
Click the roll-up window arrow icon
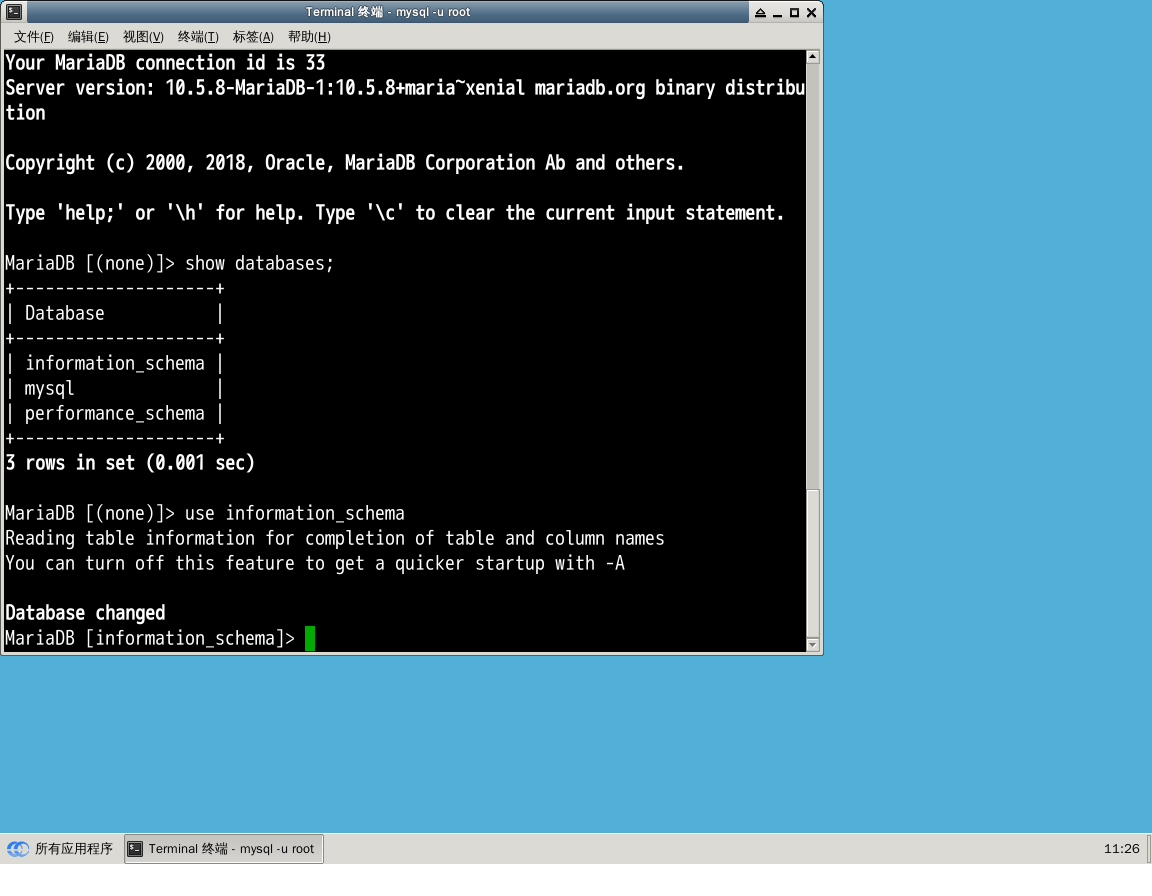click(760, 12)
